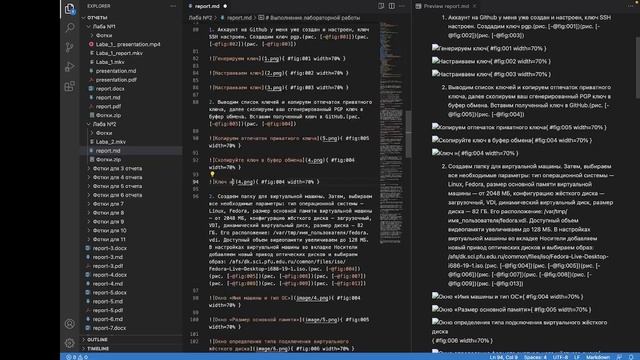
Task: Expand Фотки для 4 отчета folder
Action: (117, 178)
